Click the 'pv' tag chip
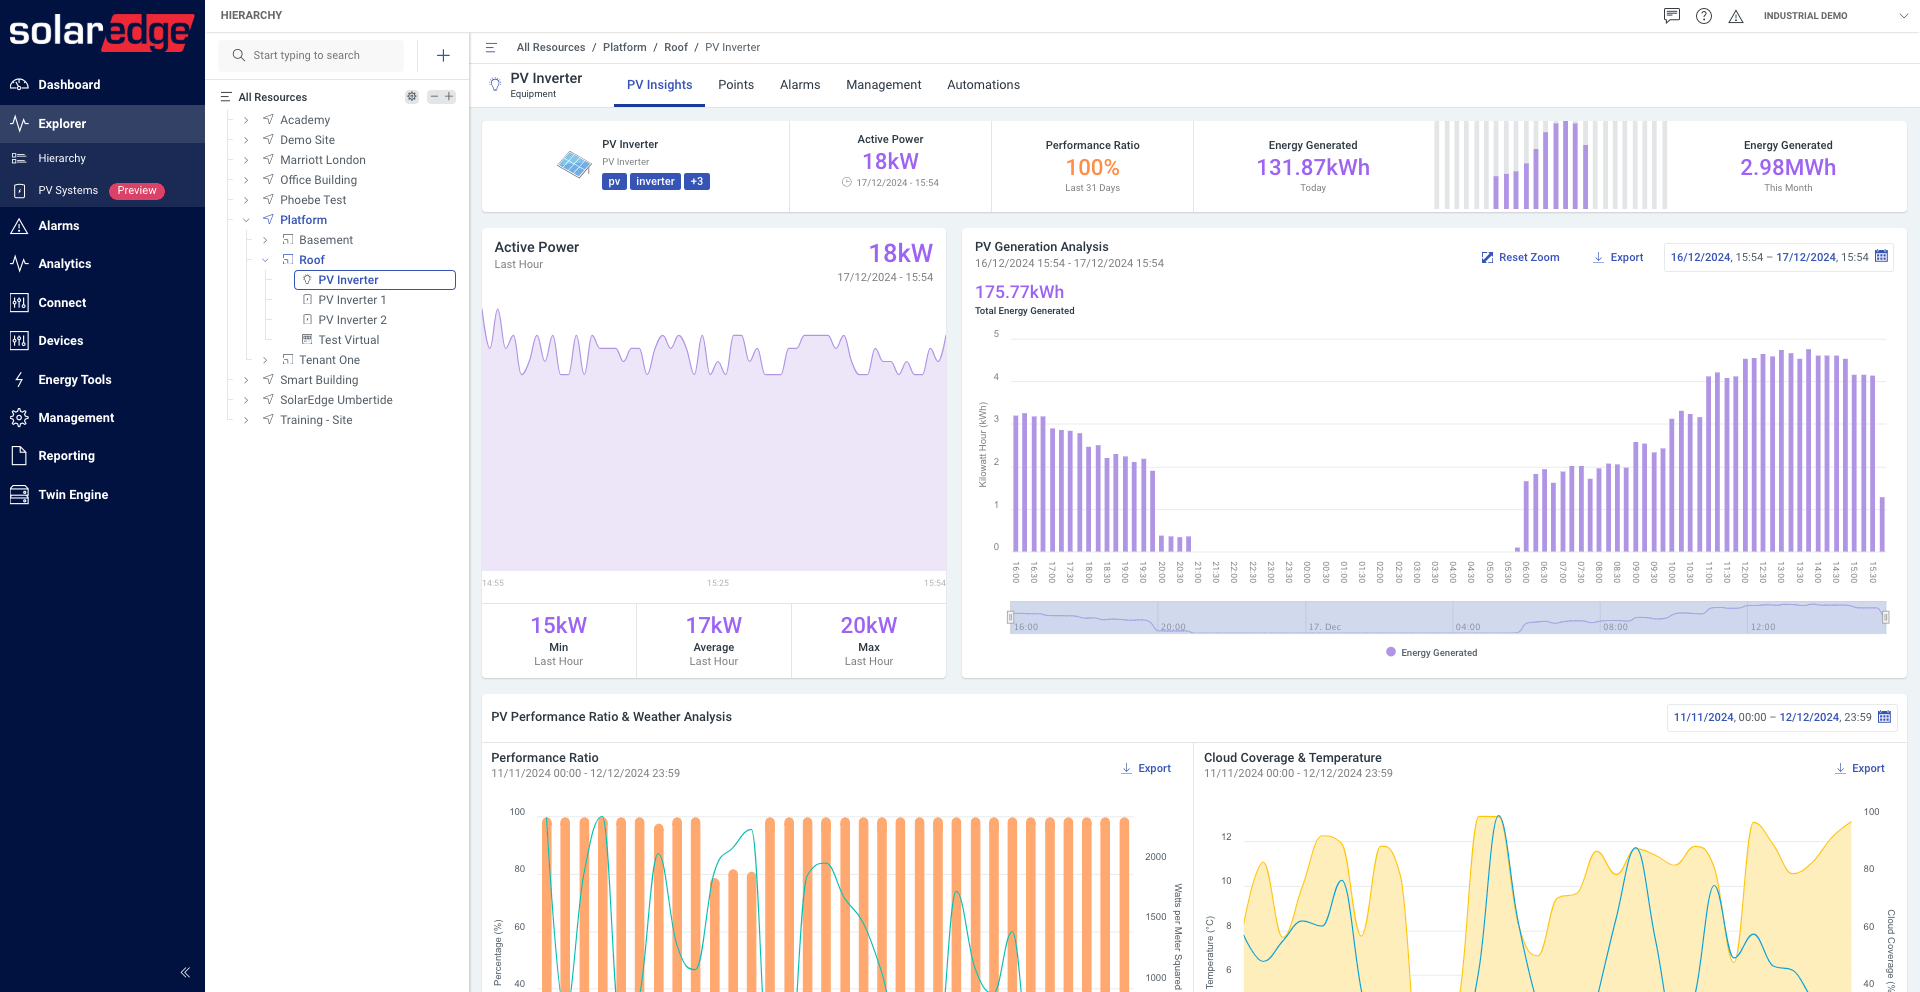This screenshot has height=992, width=1920. pos(614,182)
